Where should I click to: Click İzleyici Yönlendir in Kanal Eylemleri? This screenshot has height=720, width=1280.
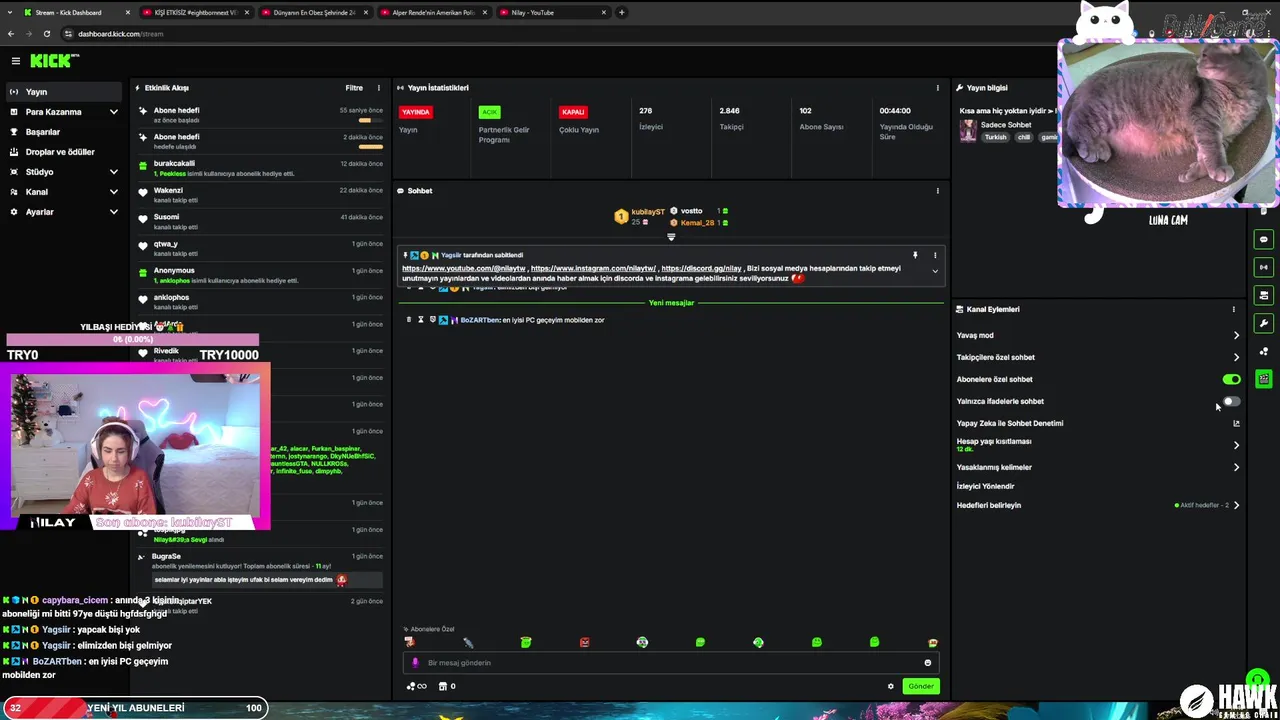coord(985,486)
